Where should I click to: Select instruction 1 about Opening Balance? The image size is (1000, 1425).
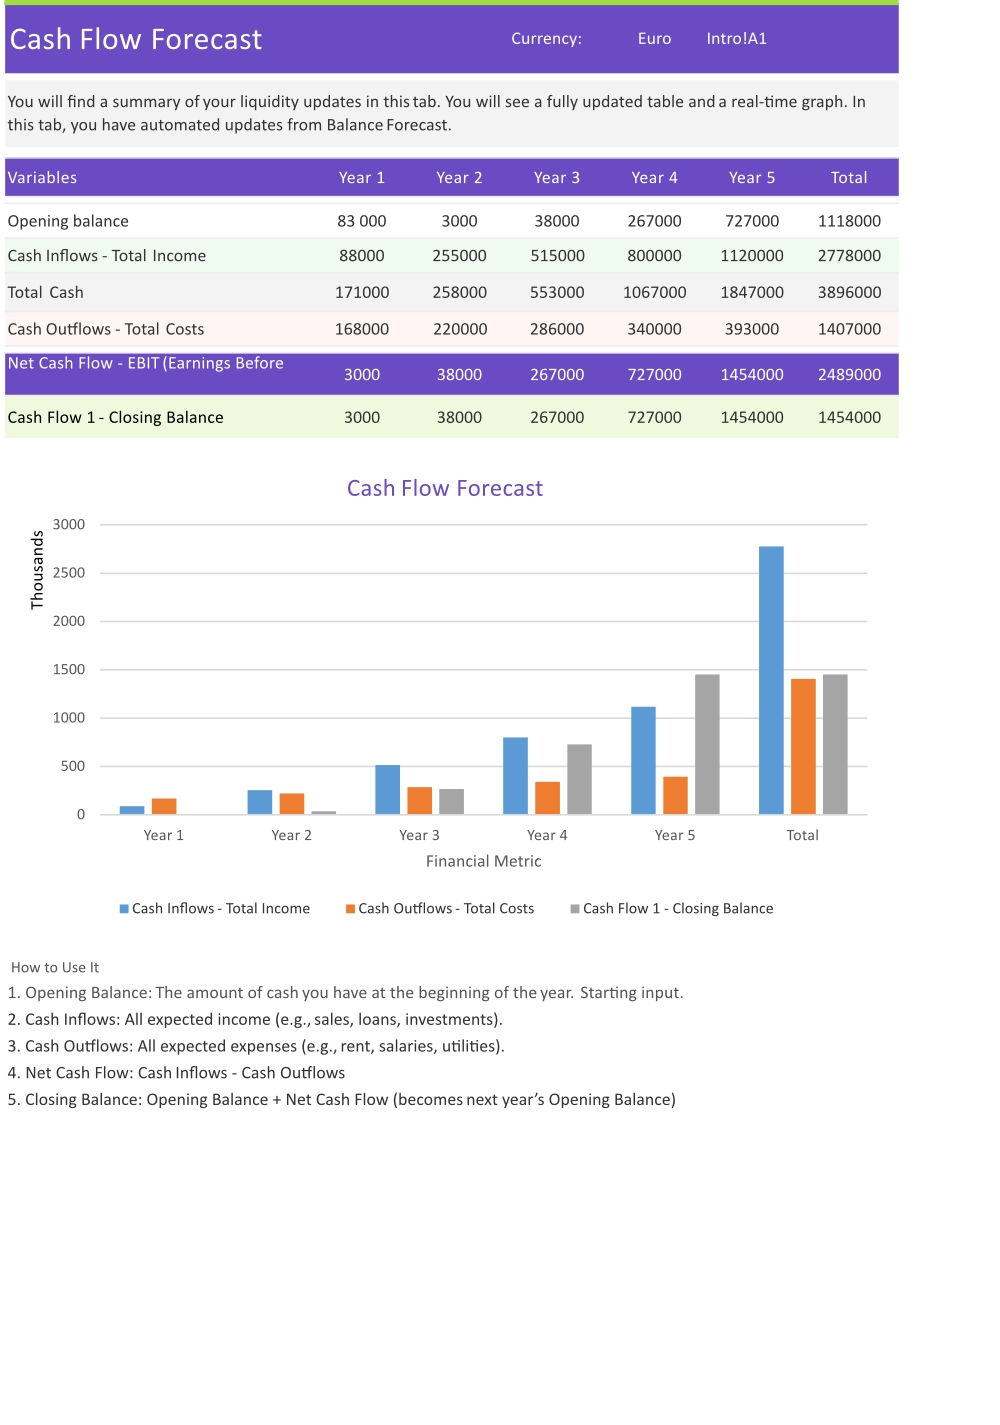pos(345,993)
